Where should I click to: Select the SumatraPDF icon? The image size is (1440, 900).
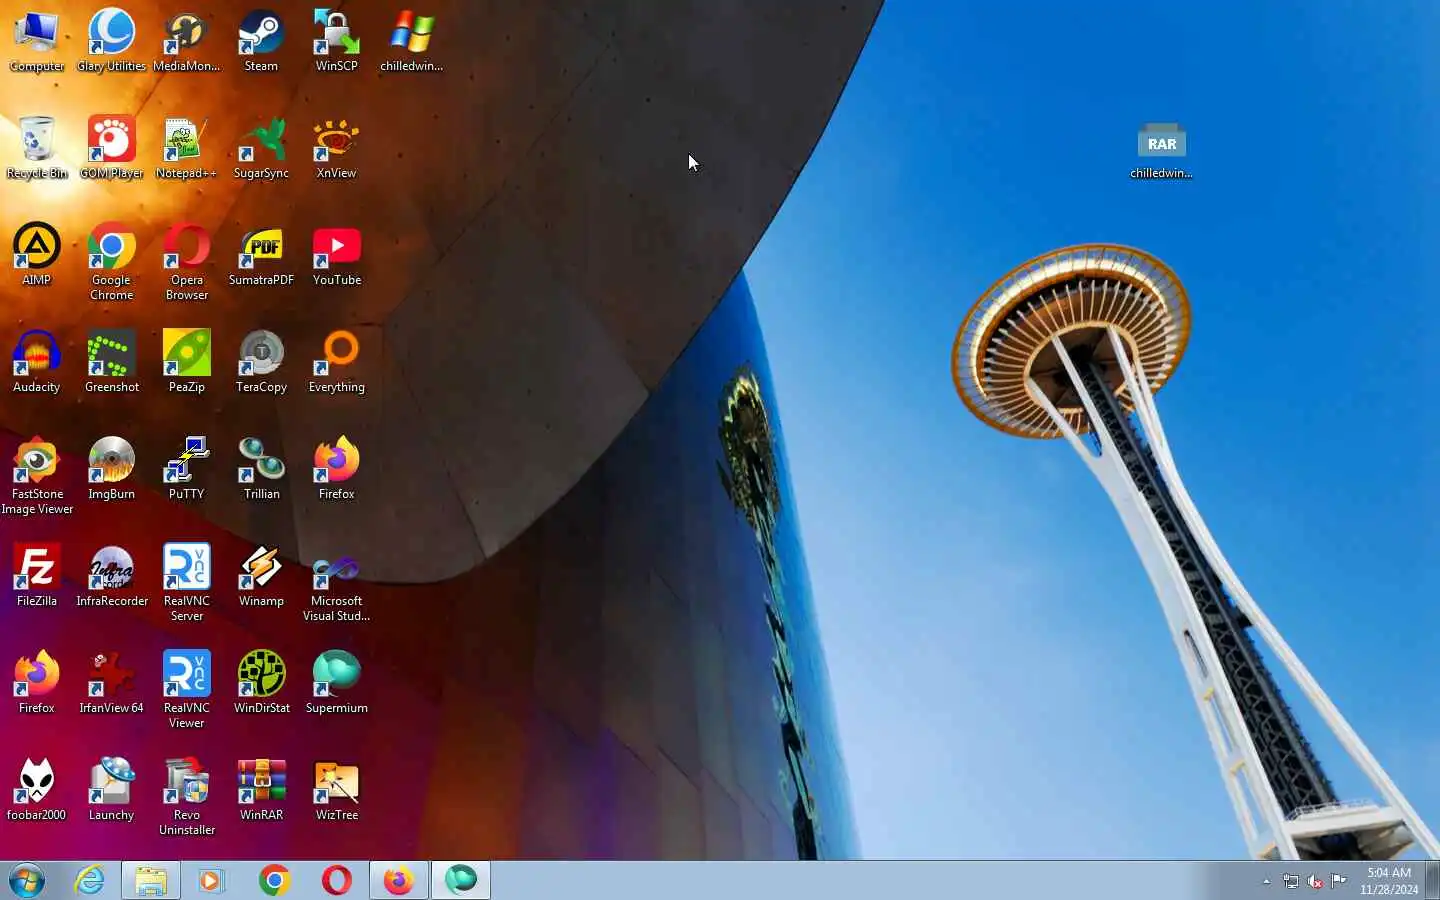[x=261, y=254]
